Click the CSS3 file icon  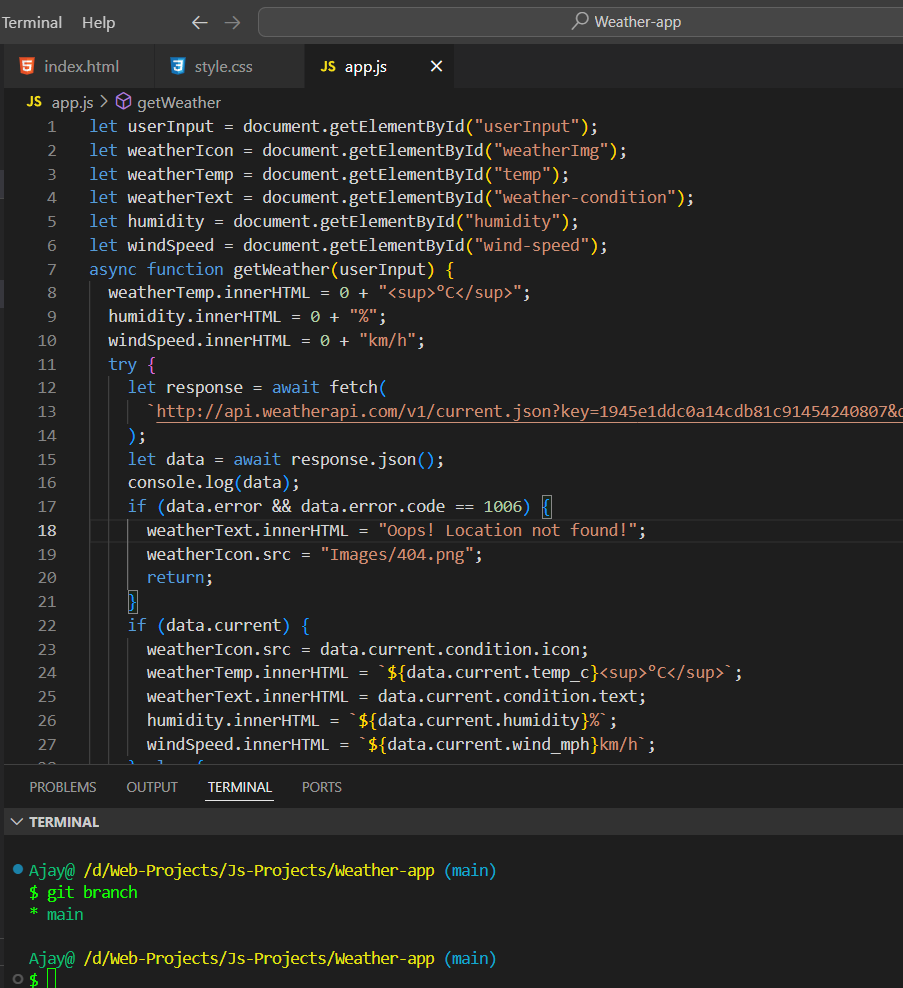tap(178, 66)
